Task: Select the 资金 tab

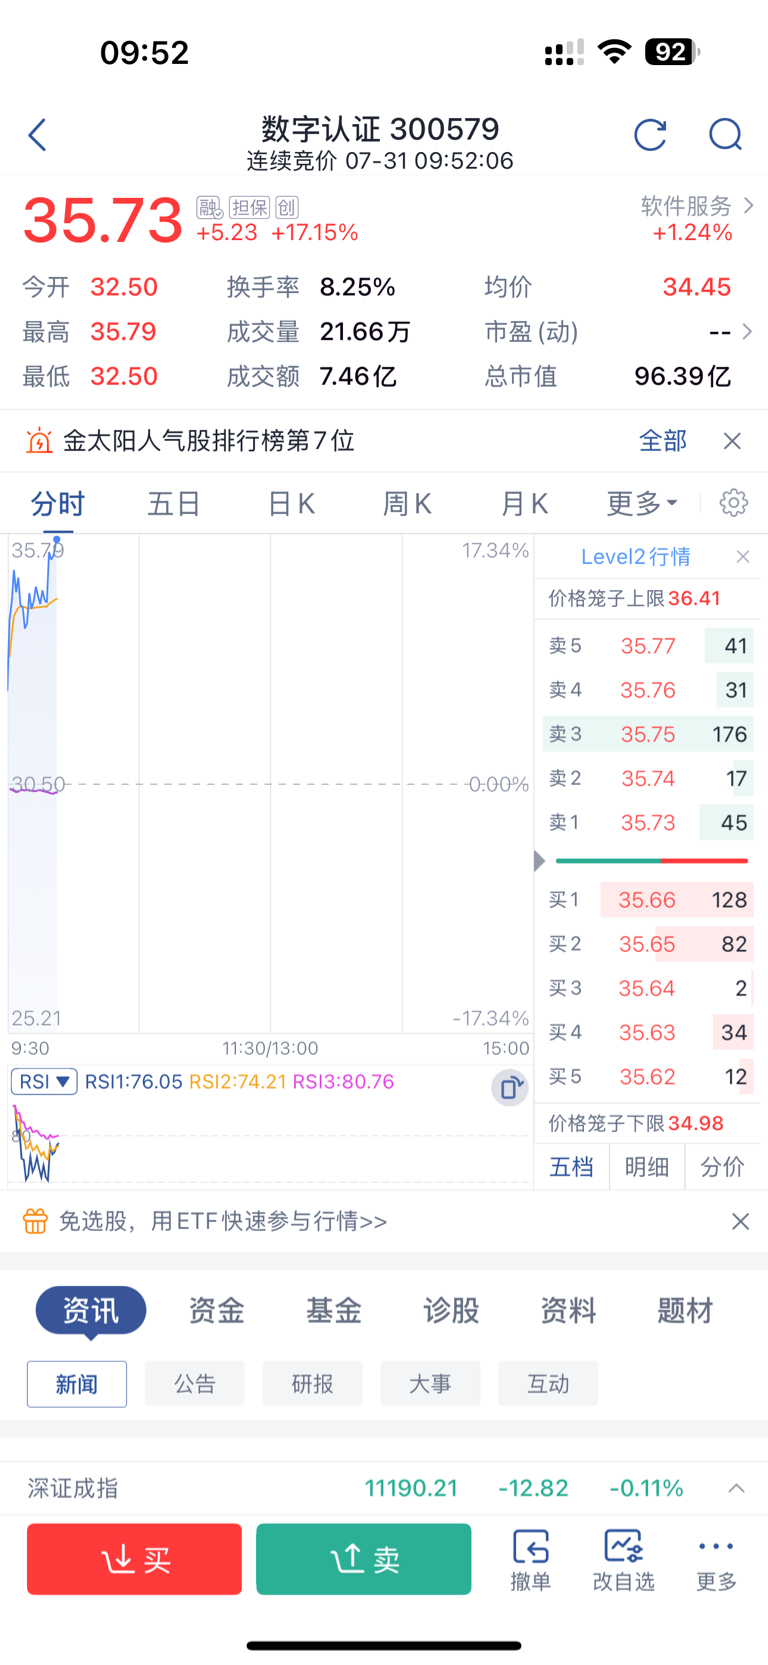Action: click(217, 1310)
